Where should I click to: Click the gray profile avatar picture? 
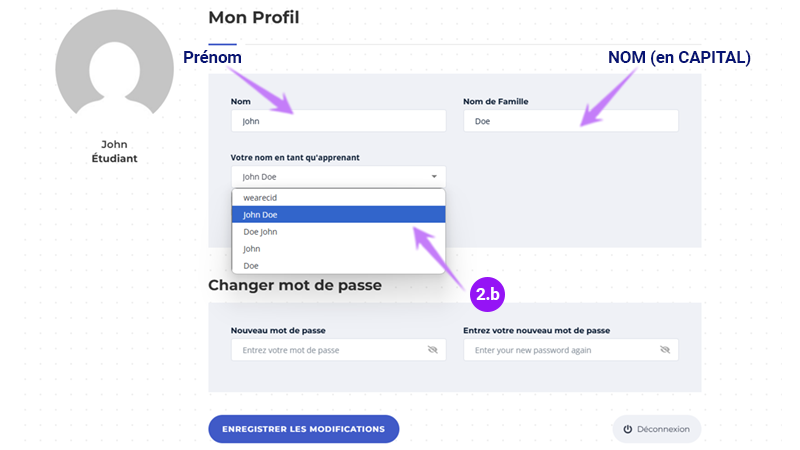[114, 64]
